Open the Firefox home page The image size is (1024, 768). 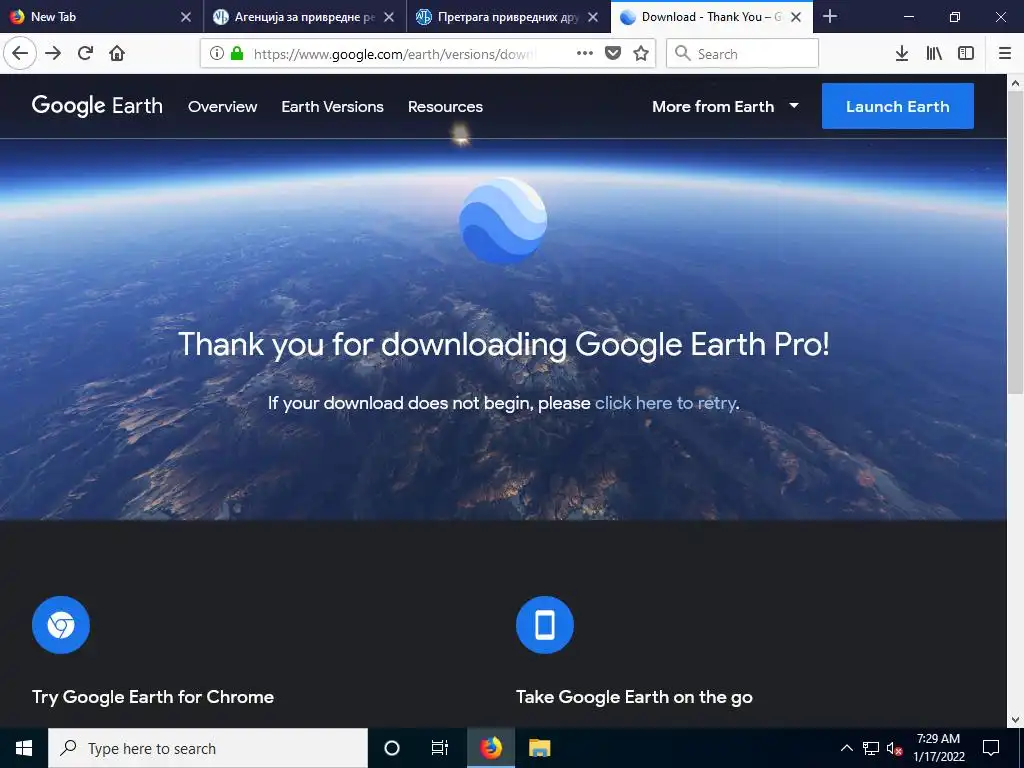[x=117, y=54]
